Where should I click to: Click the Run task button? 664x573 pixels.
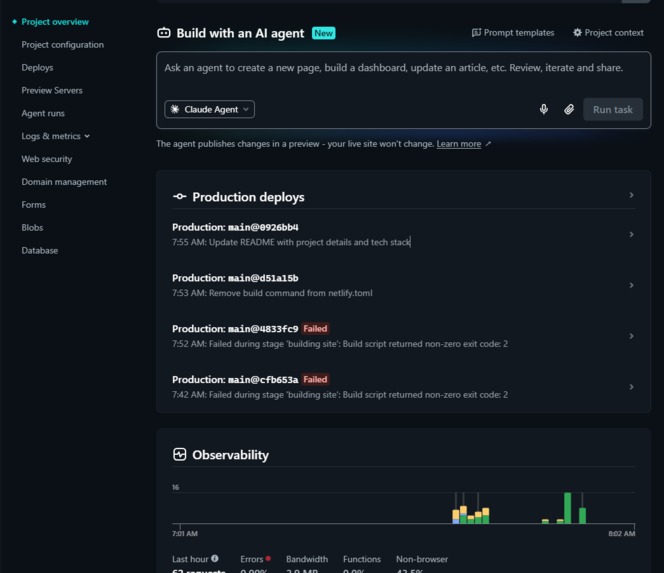tap(613, 109)
